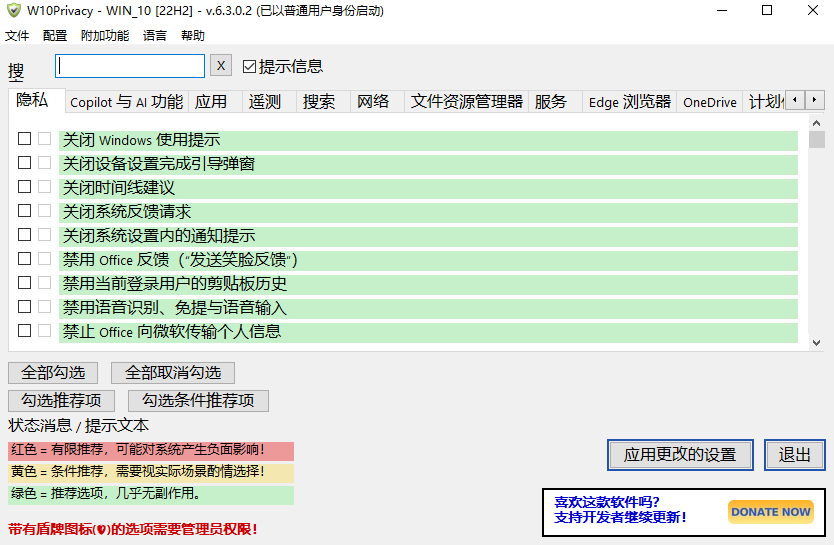The height and width of the screenshot is (545, 834).
Task: Check the box for 关闭设备设置完成引导弹窗
Action: (x=24, y=163)
